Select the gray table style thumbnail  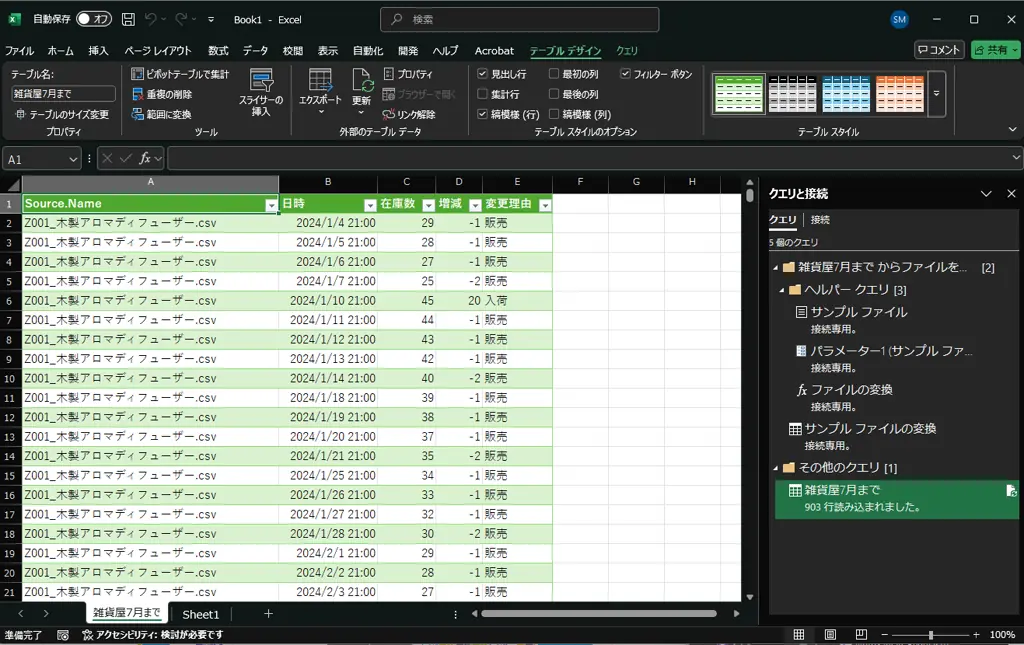pos(792,94)
